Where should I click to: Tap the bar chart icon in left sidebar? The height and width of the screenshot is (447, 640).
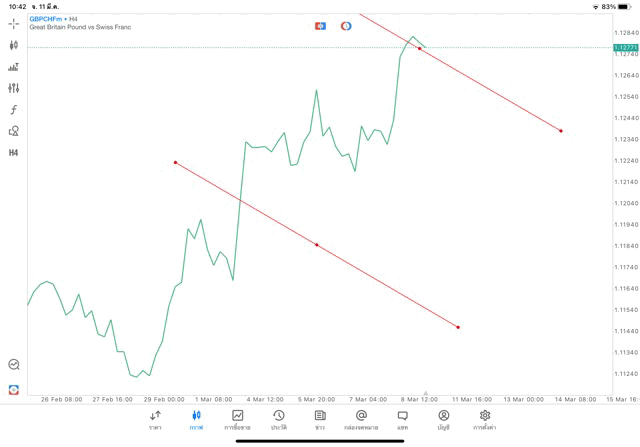coord(13,67)
